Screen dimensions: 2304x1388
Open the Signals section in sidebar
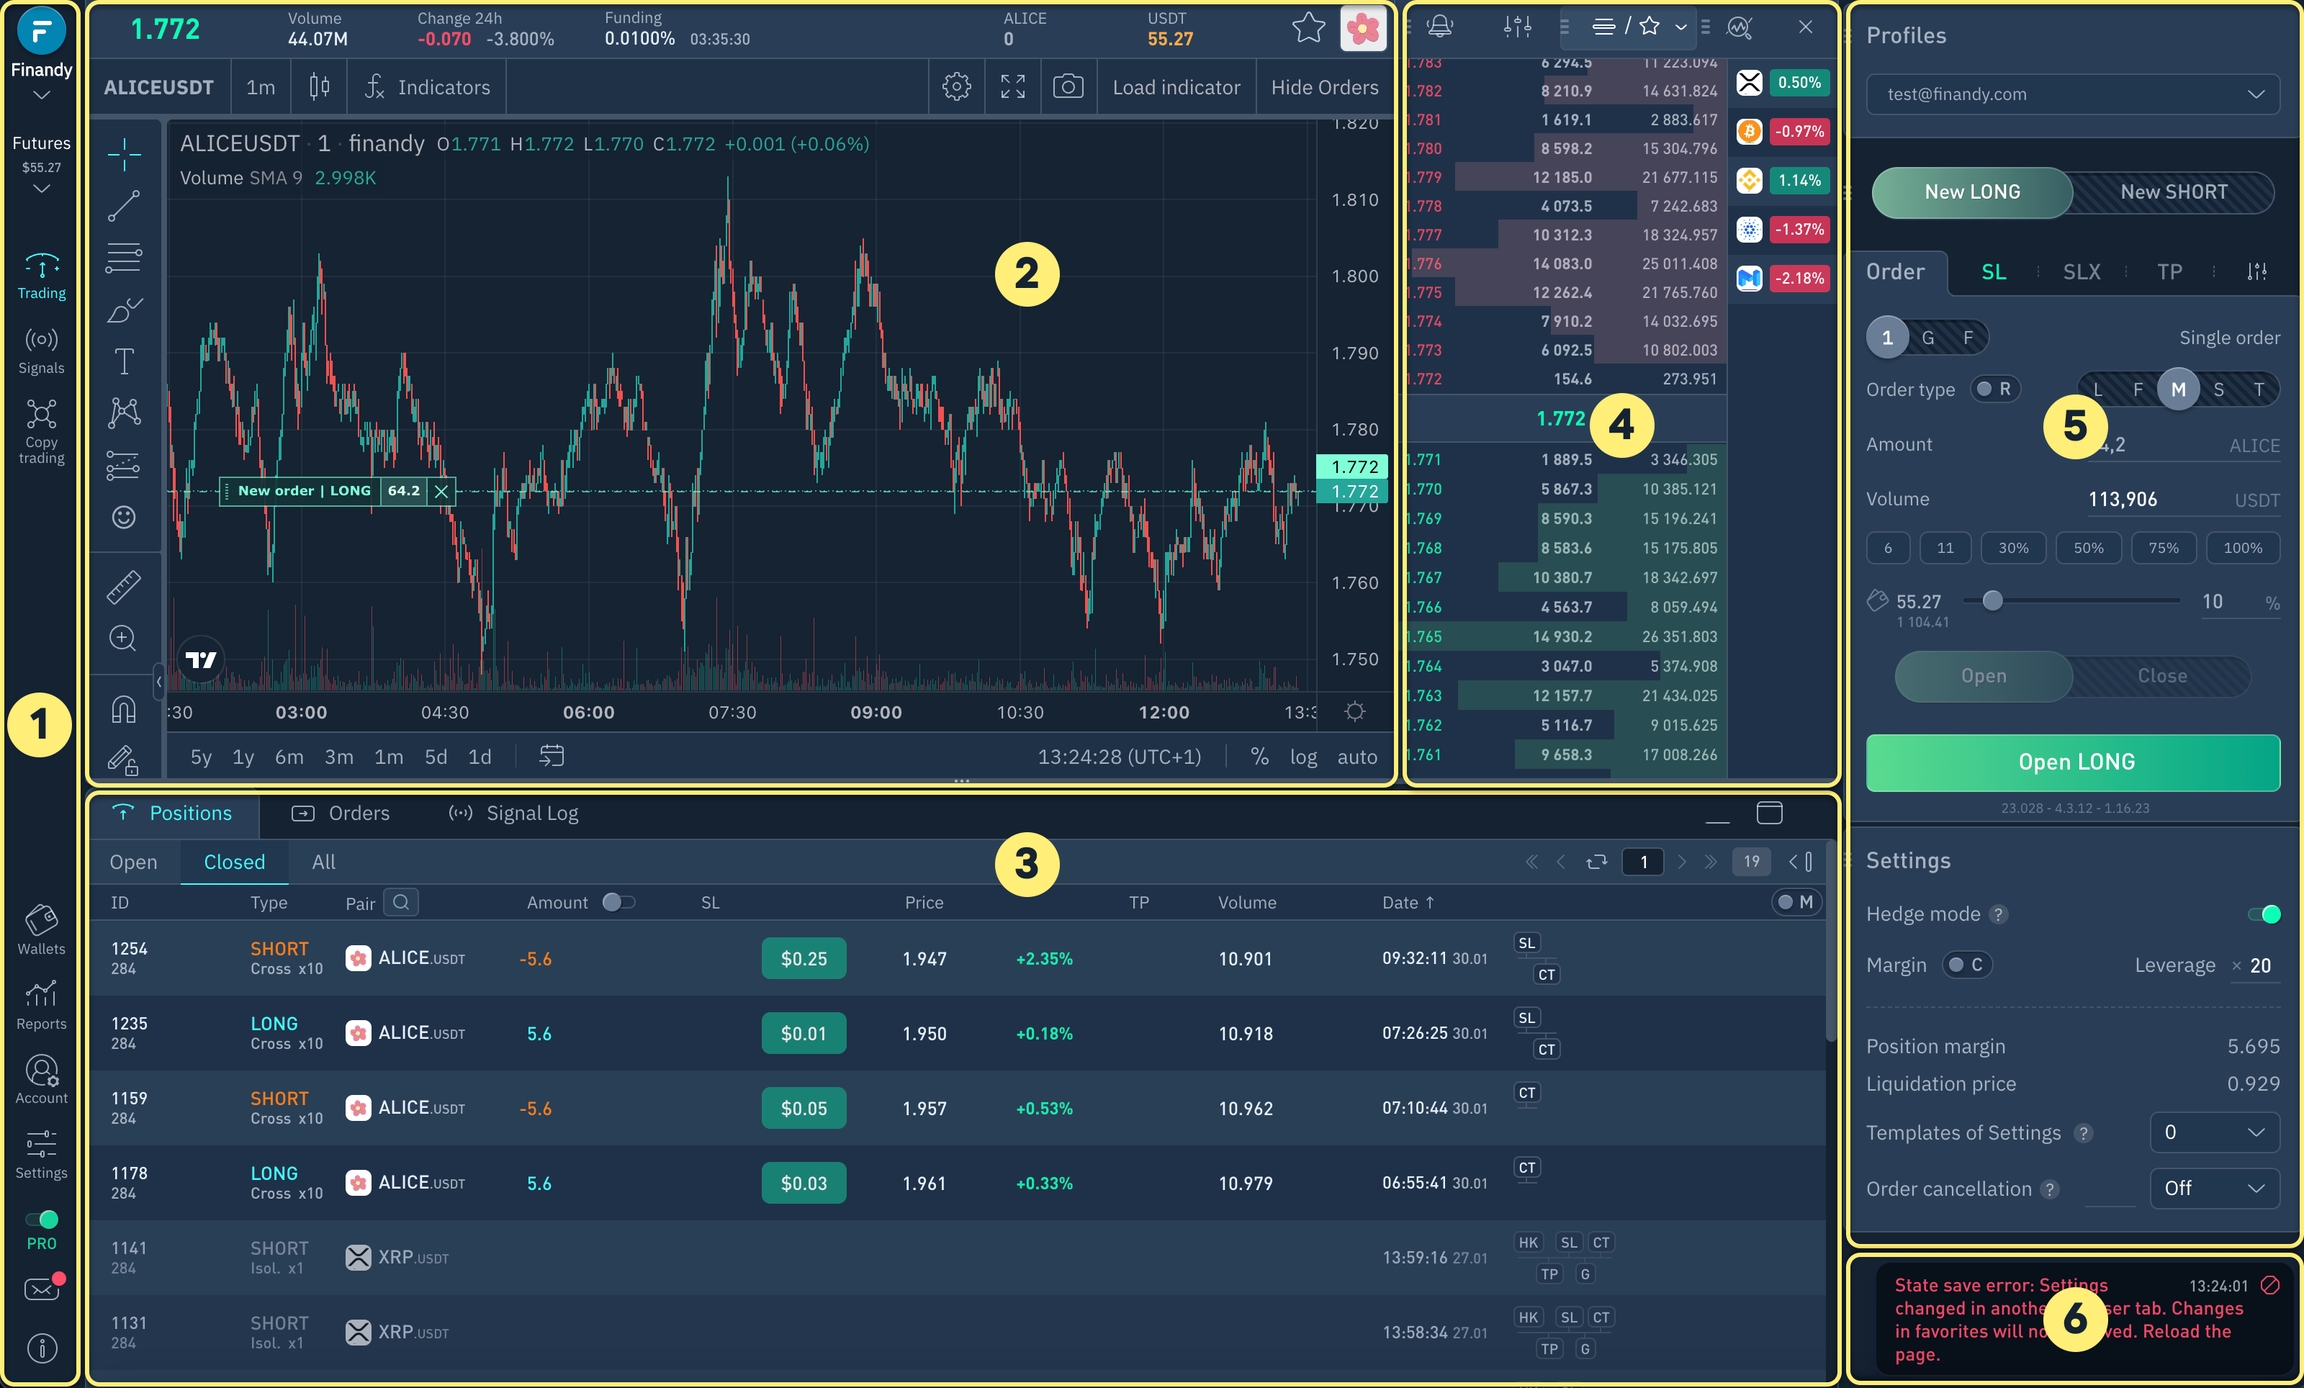[41, 350]
